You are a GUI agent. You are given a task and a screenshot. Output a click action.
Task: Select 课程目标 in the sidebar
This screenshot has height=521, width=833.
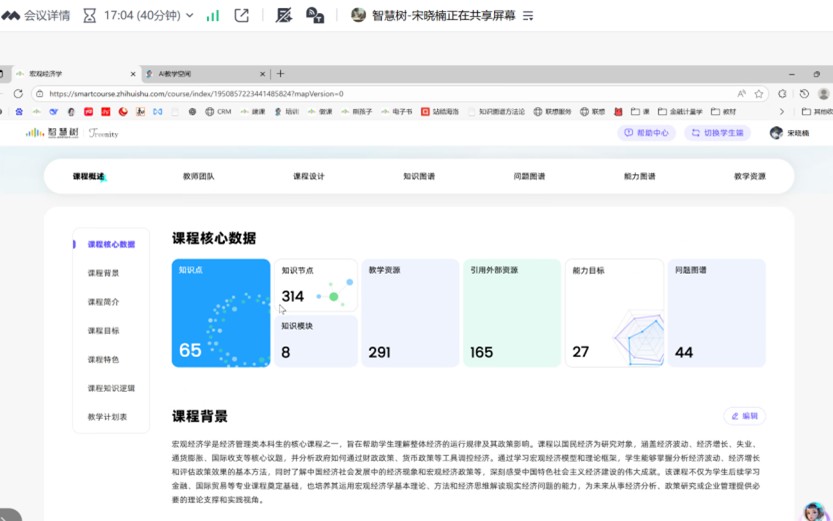[x=103, y=331]
